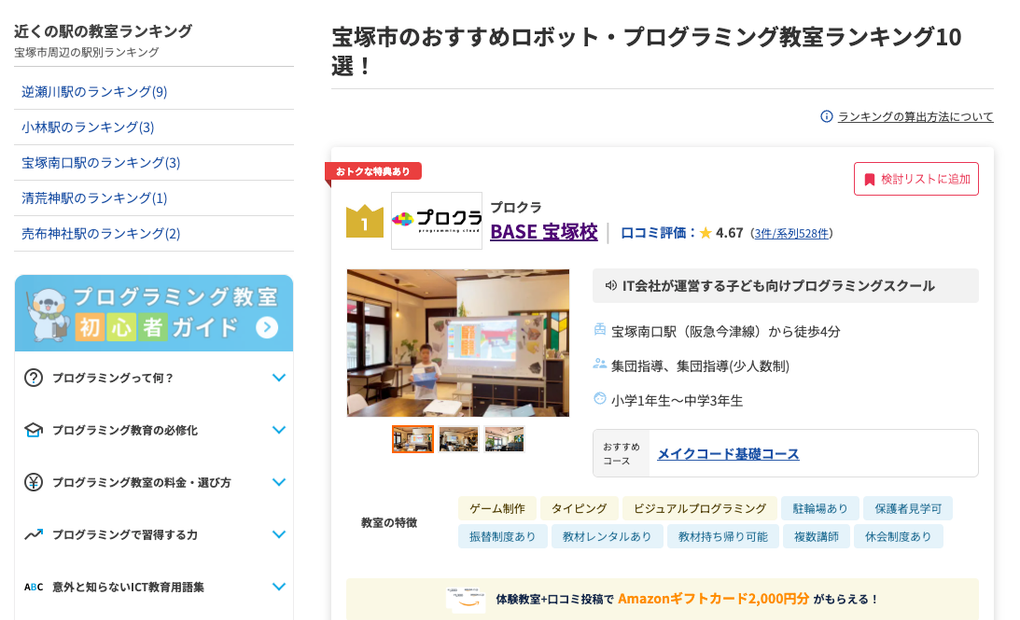
Task: Open 逆瀬川駅のランキング(9) link
Action: point(94,92)
